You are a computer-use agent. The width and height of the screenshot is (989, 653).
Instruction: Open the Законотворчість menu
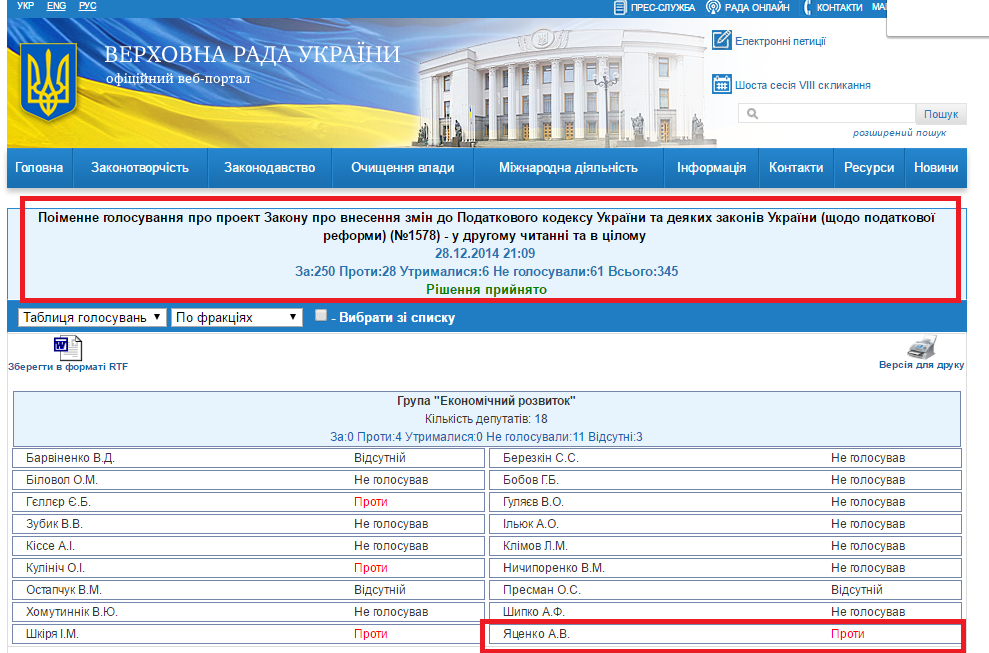pyautogui.click(x=140, y=168)
